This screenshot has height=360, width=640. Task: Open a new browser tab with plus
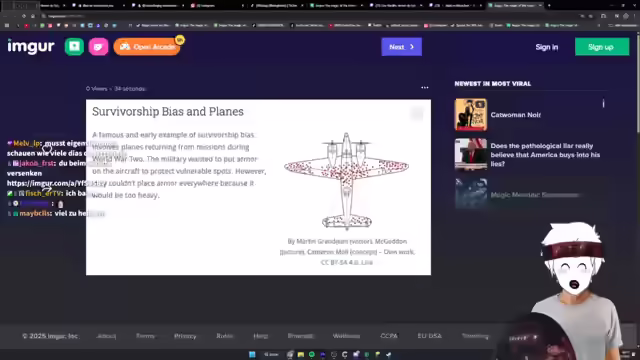point(549,5)
